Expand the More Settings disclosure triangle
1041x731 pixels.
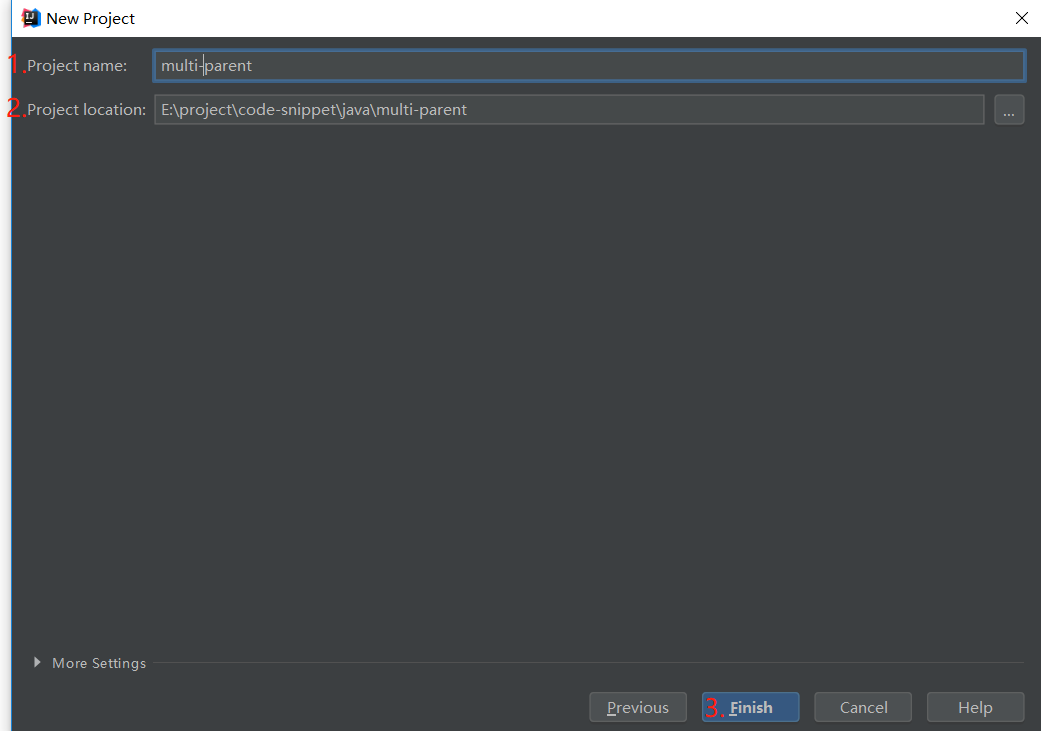[x=38, y=662]
